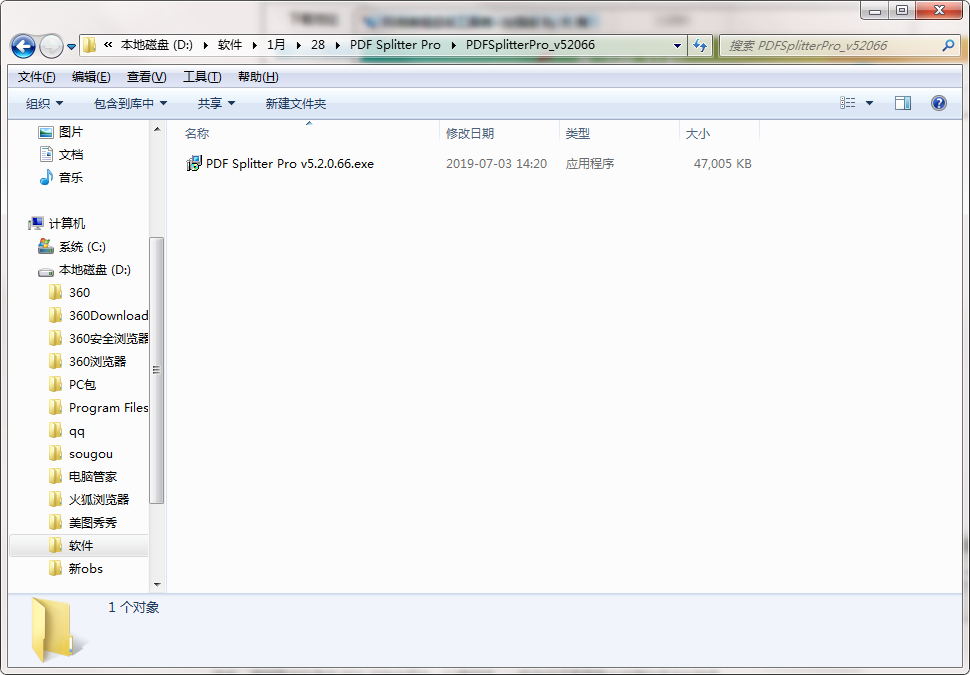Expand the view options dropdown arrow
The image size is (970, 675).
click(x=869, y=103)
